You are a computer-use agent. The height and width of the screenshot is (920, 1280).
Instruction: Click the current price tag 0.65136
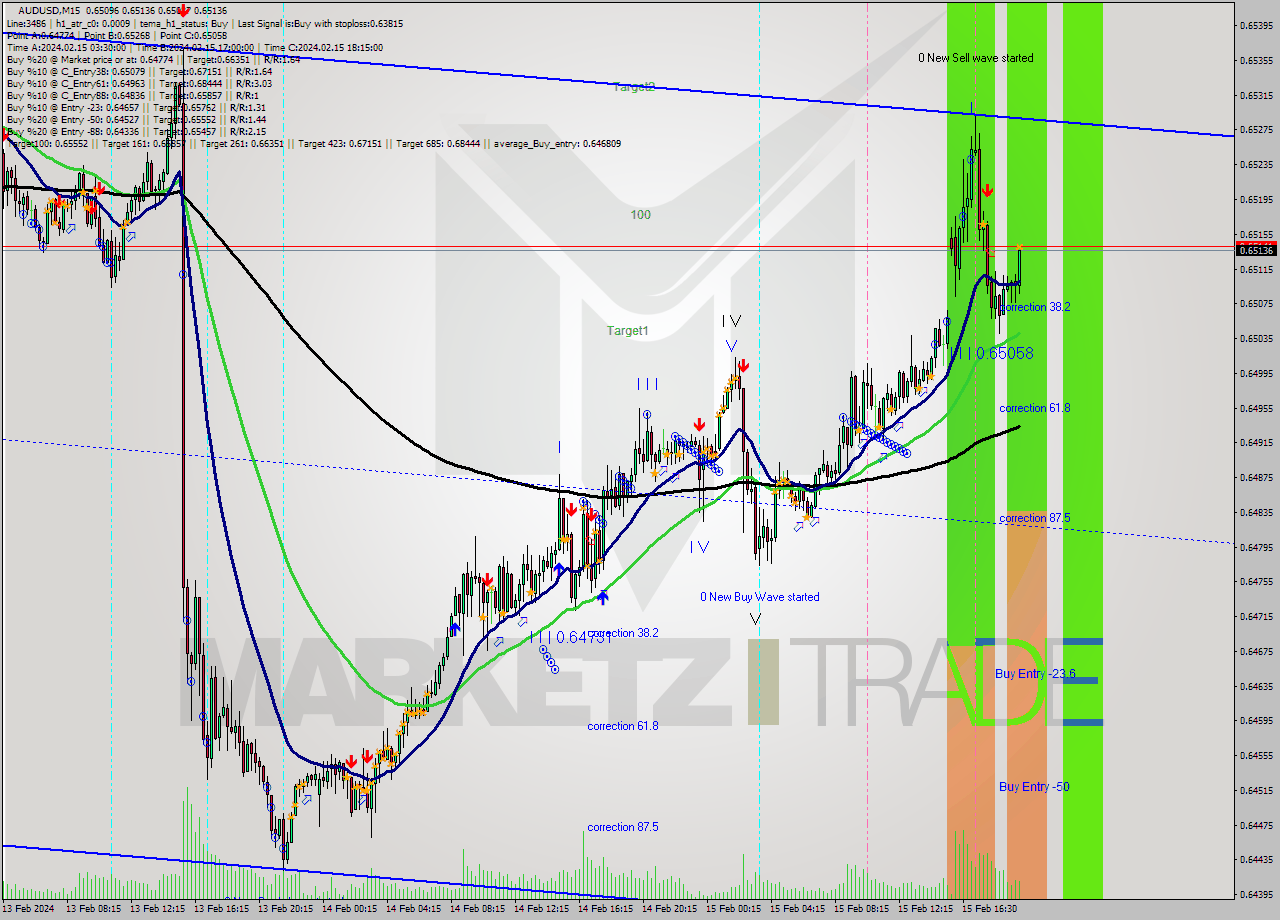pyautogui.click(x=1255, y=250)
